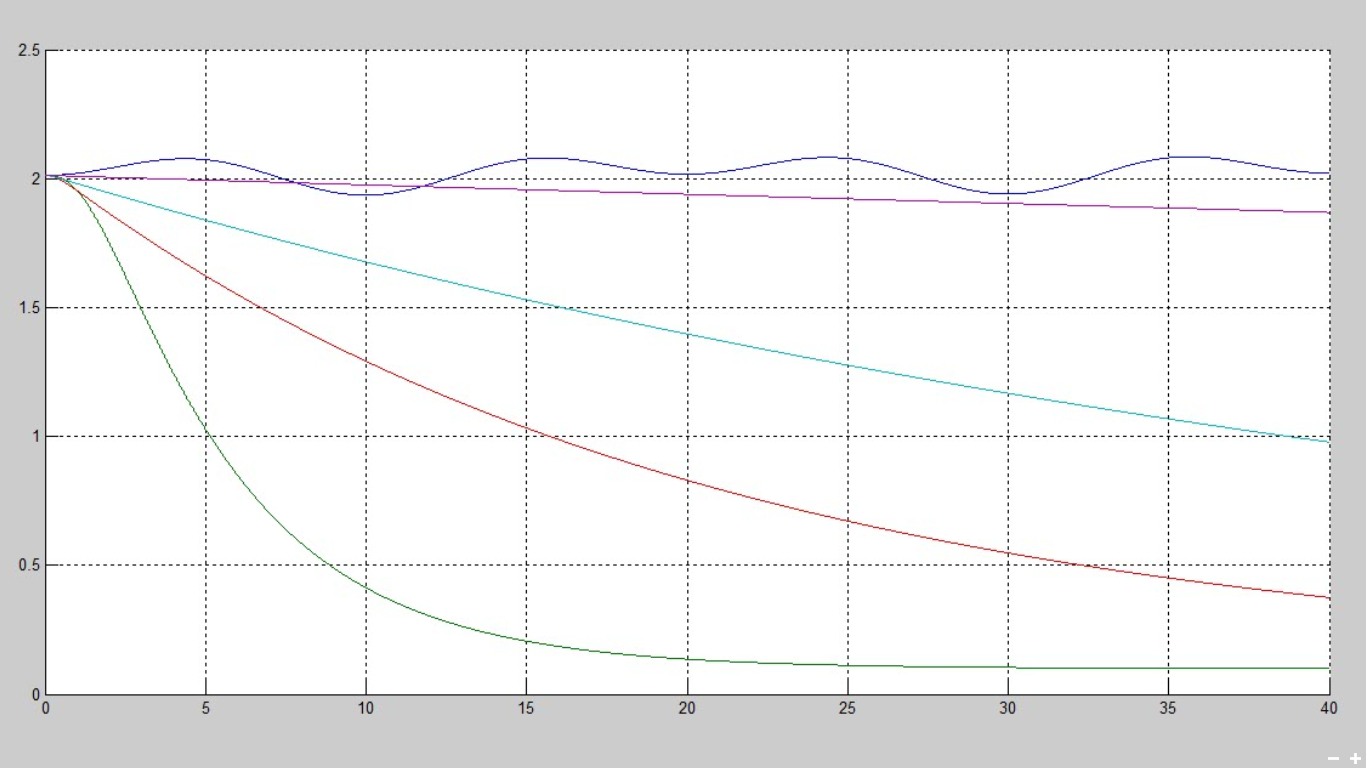Viewport: 1366px width, 768px height.
Task: Click the x-axis tick label 10
Action: pos(366,708)
